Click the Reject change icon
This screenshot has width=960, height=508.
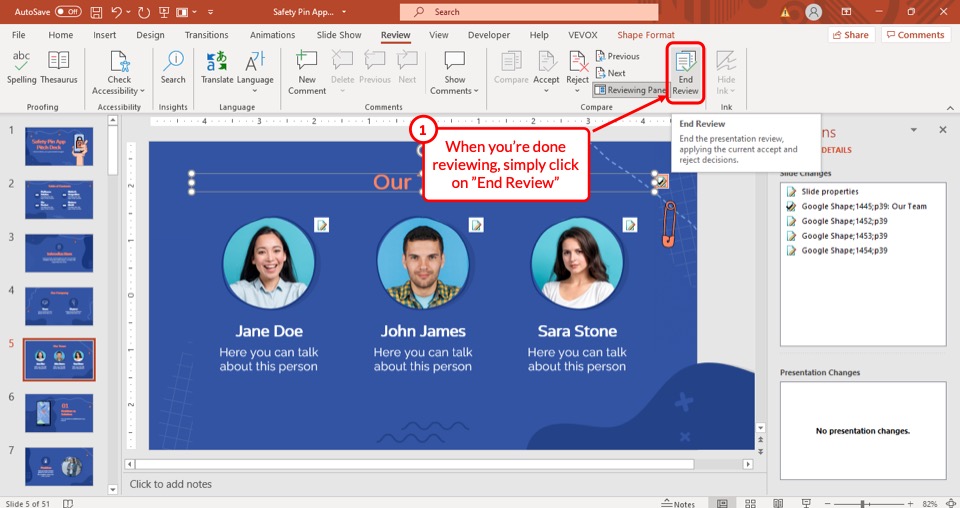coord(577,62)
